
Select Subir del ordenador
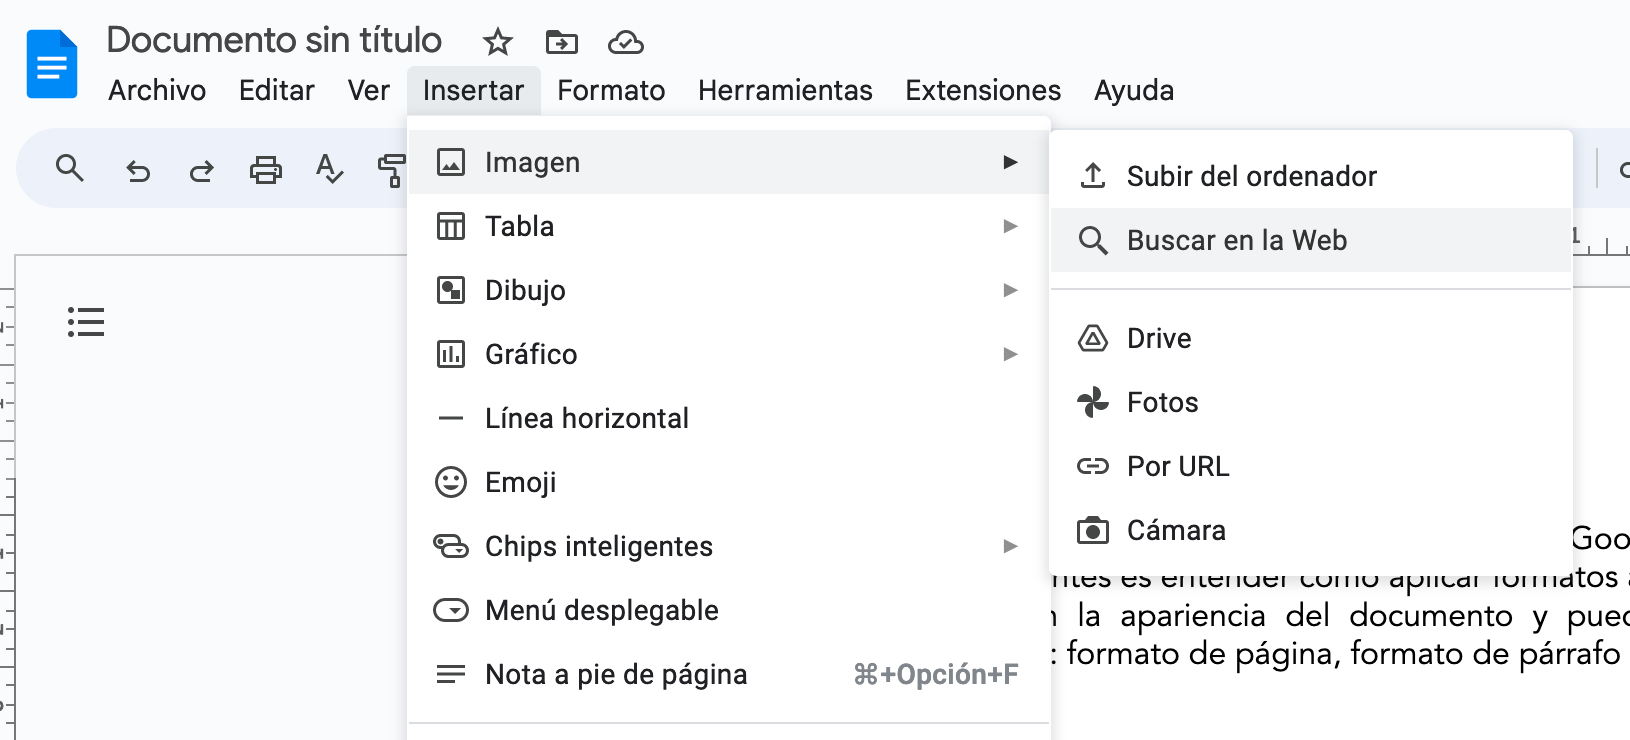click(1251, 176)
